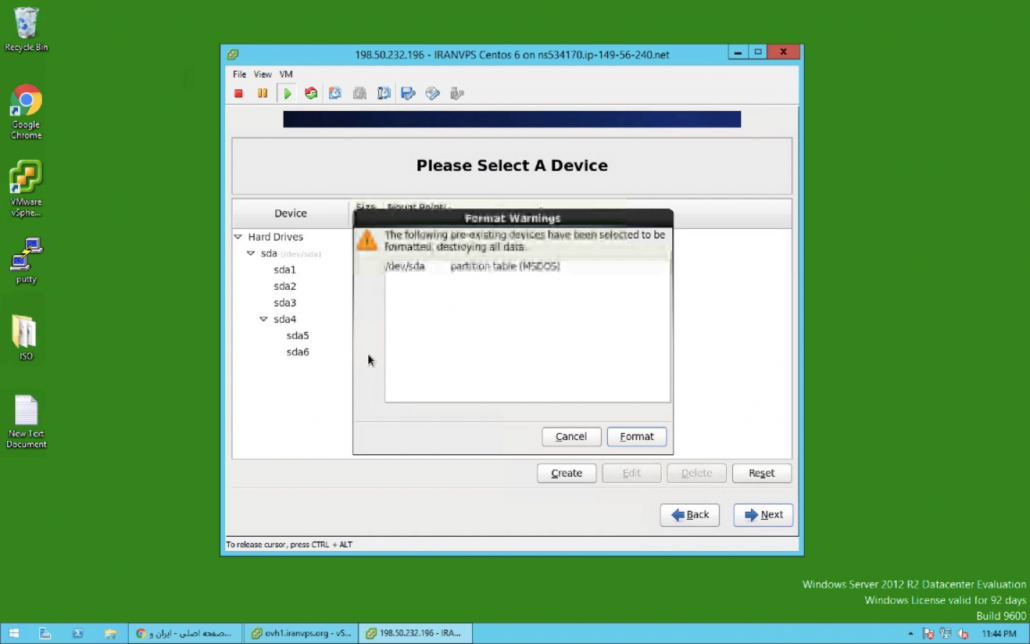Image resolution: width=1030 pixels, height=644 pixels.
Task: Open the VM menu
Action: point(286,74)
